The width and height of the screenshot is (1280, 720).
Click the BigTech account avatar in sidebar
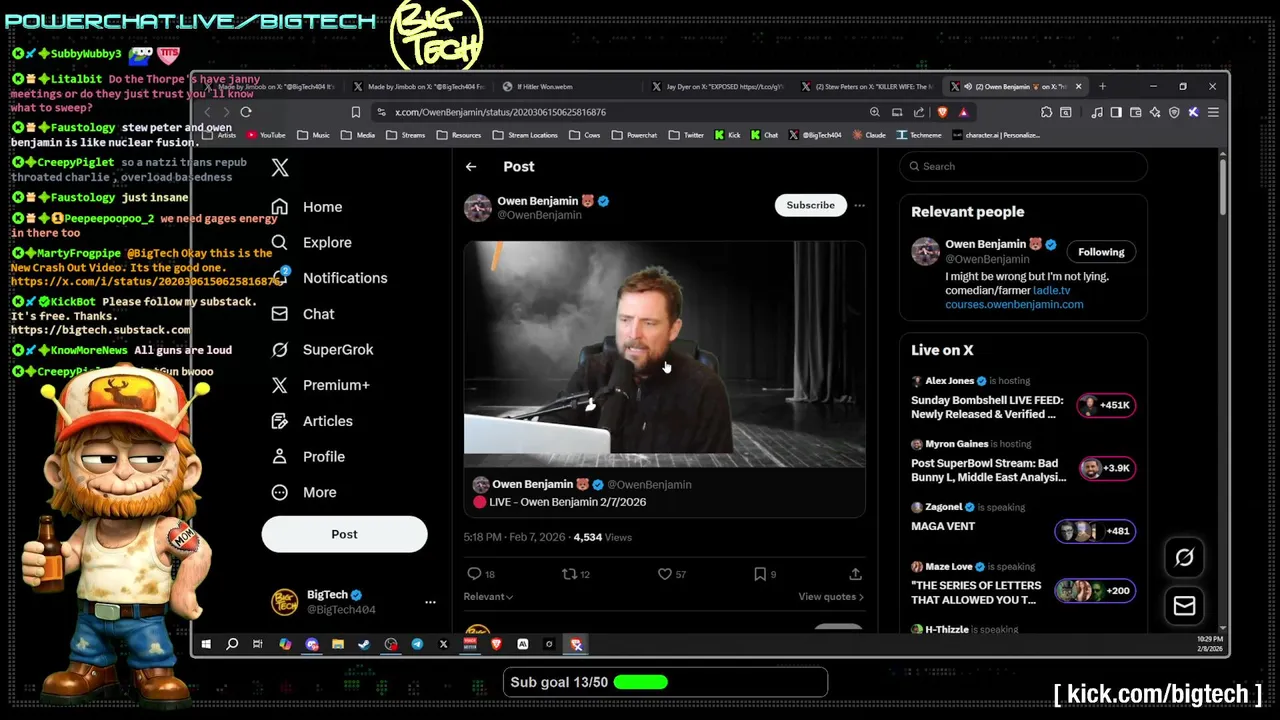click(x=285, y=602)
